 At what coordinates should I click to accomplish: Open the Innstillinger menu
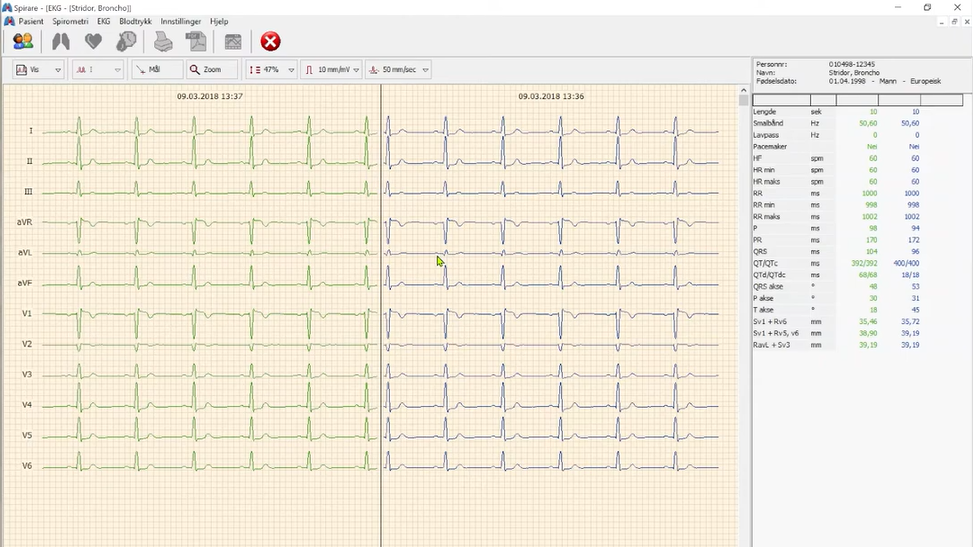tap(181, 21)
